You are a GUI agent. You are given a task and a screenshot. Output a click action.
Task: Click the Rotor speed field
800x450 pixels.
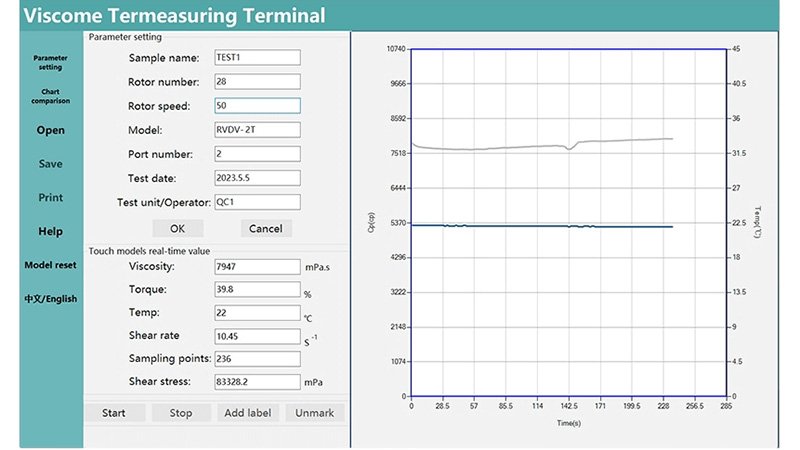[x=257, y=106]
